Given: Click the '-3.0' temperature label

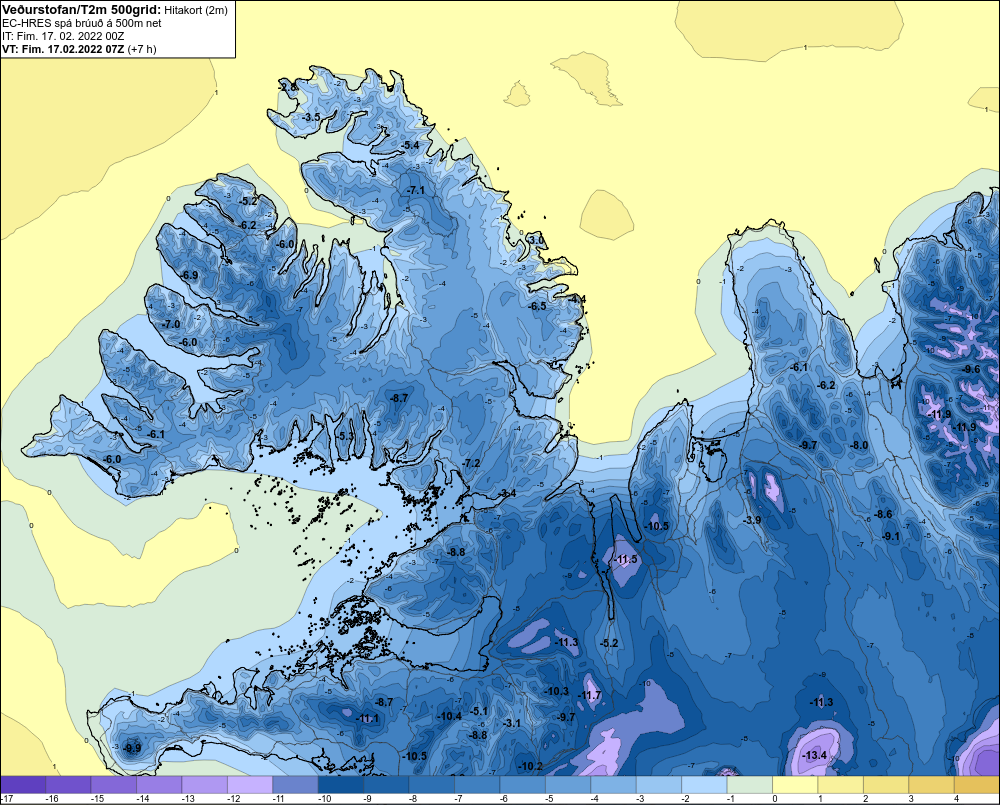Looking at the screenshot, I should coord(536,240).
